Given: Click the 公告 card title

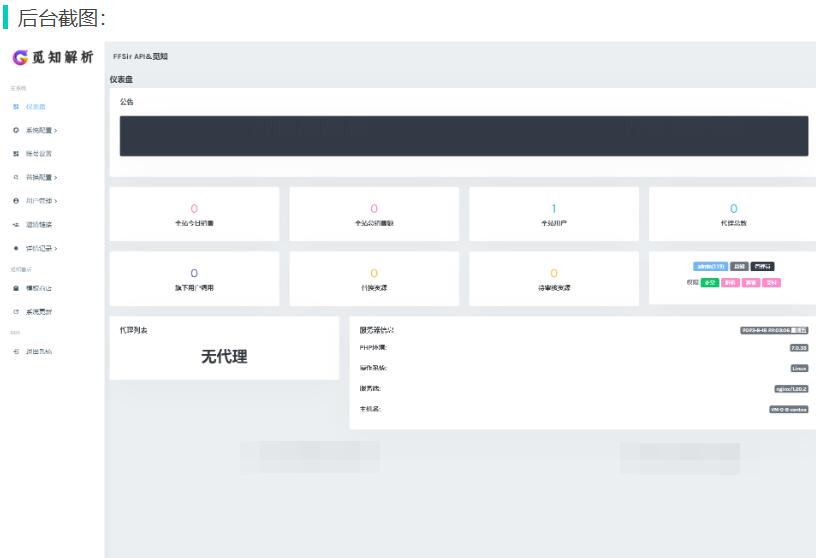Looking at the screenshot, I should coord(126,102).
